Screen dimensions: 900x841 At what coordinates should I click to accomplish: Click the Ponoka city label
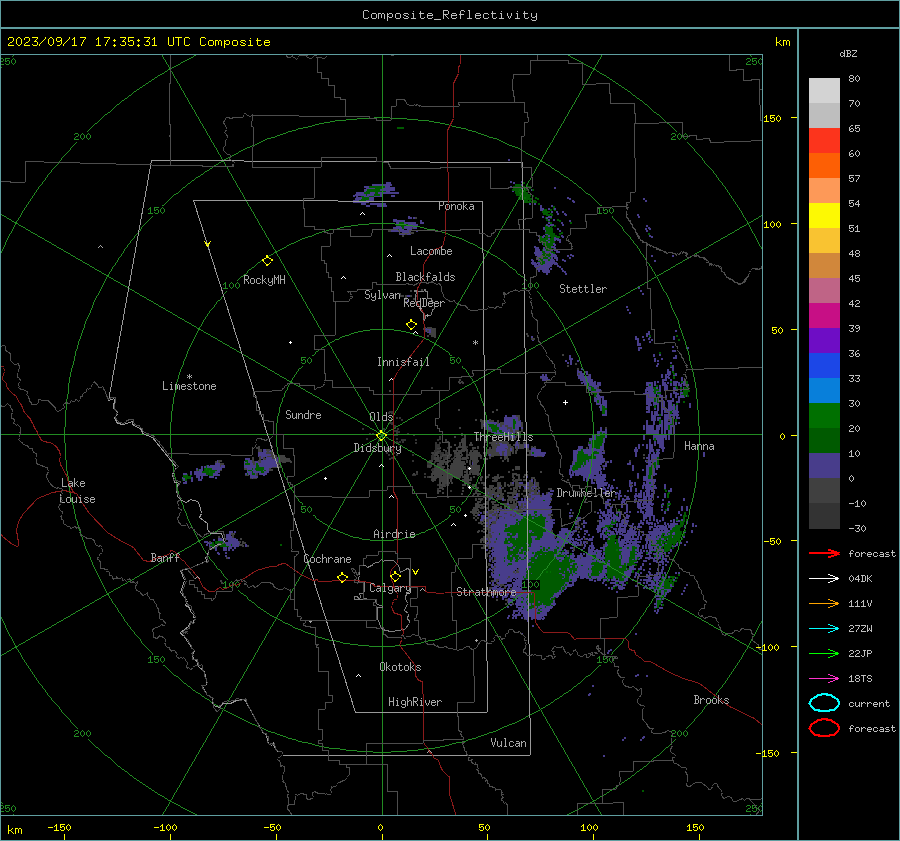pos(456,206)
